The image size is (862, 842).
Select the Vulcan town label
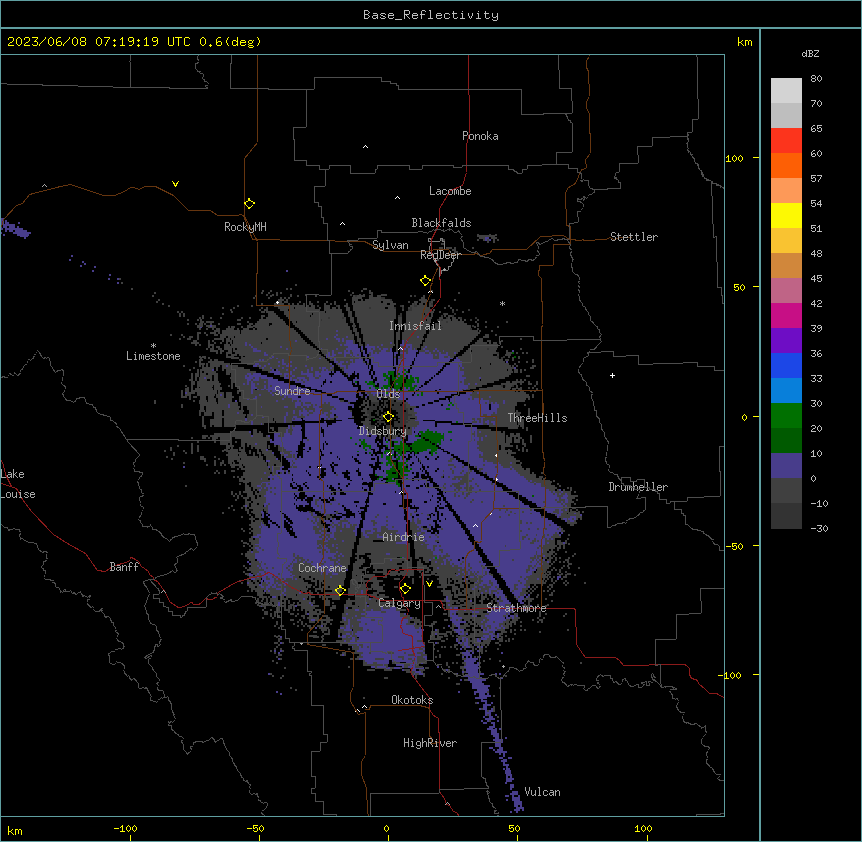[543, 792]
